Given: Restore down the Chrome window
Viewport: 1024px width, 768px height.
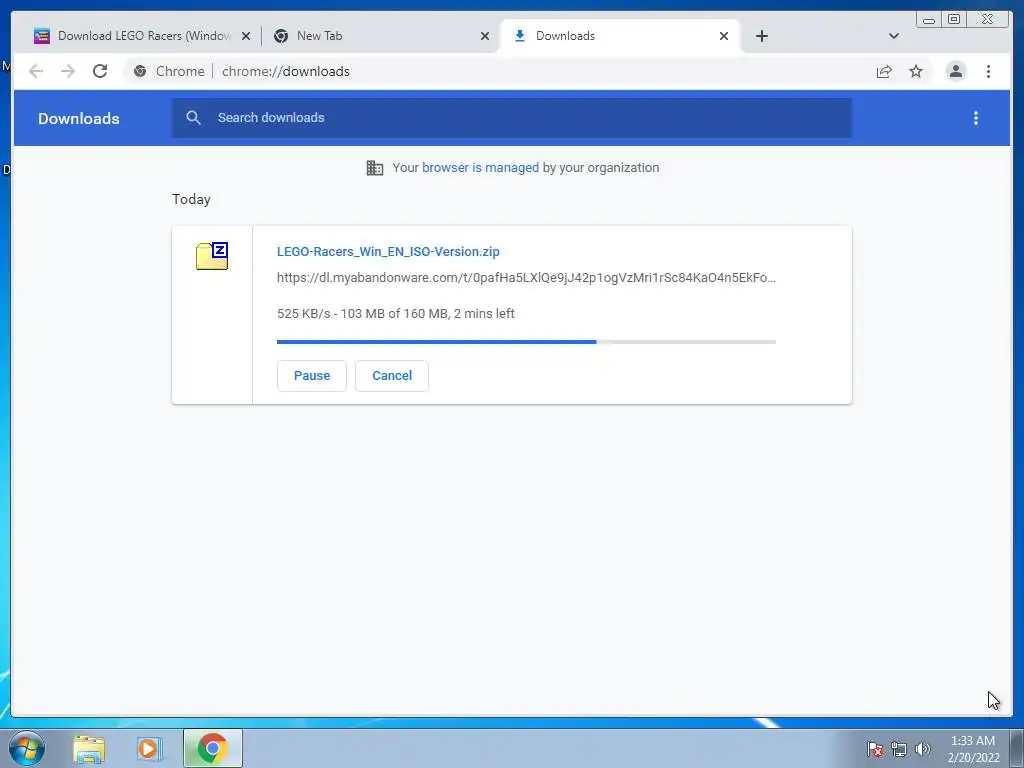Looking at the screenshot, I should [954, 20].
